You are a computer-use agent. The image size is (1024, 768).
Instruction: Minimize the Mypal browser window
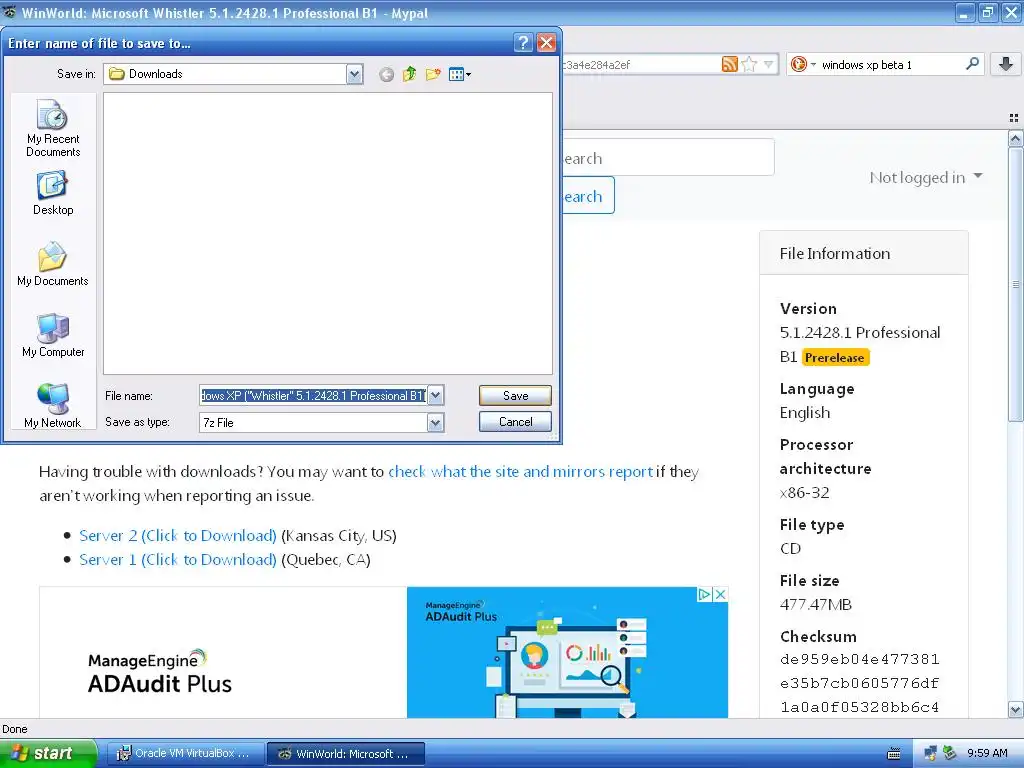click(965, 12)
